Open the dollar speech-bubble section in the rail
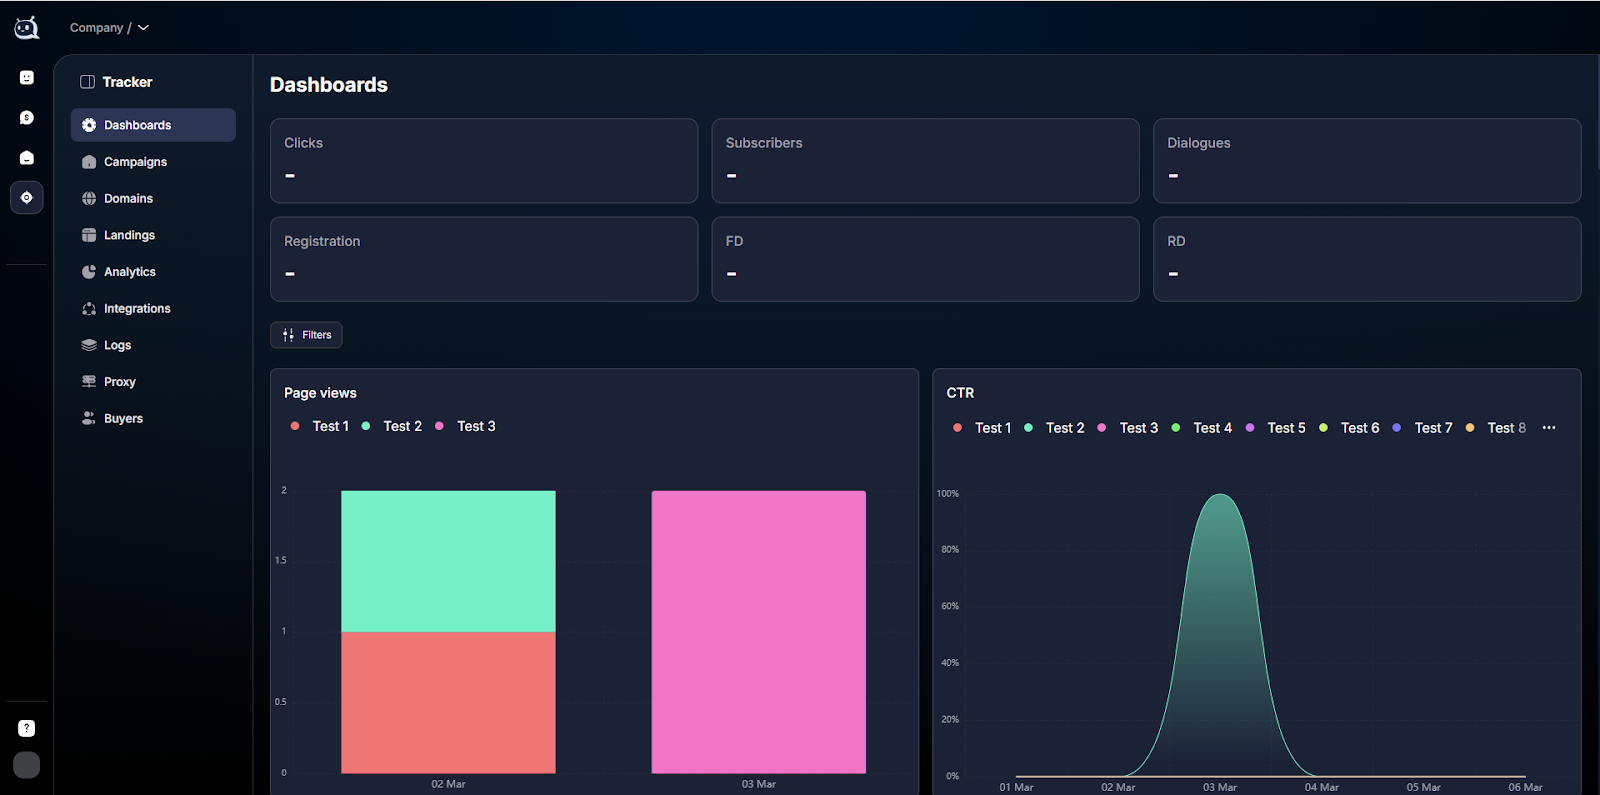Viewport: 1600px width, 795px height. pos(27,118)
